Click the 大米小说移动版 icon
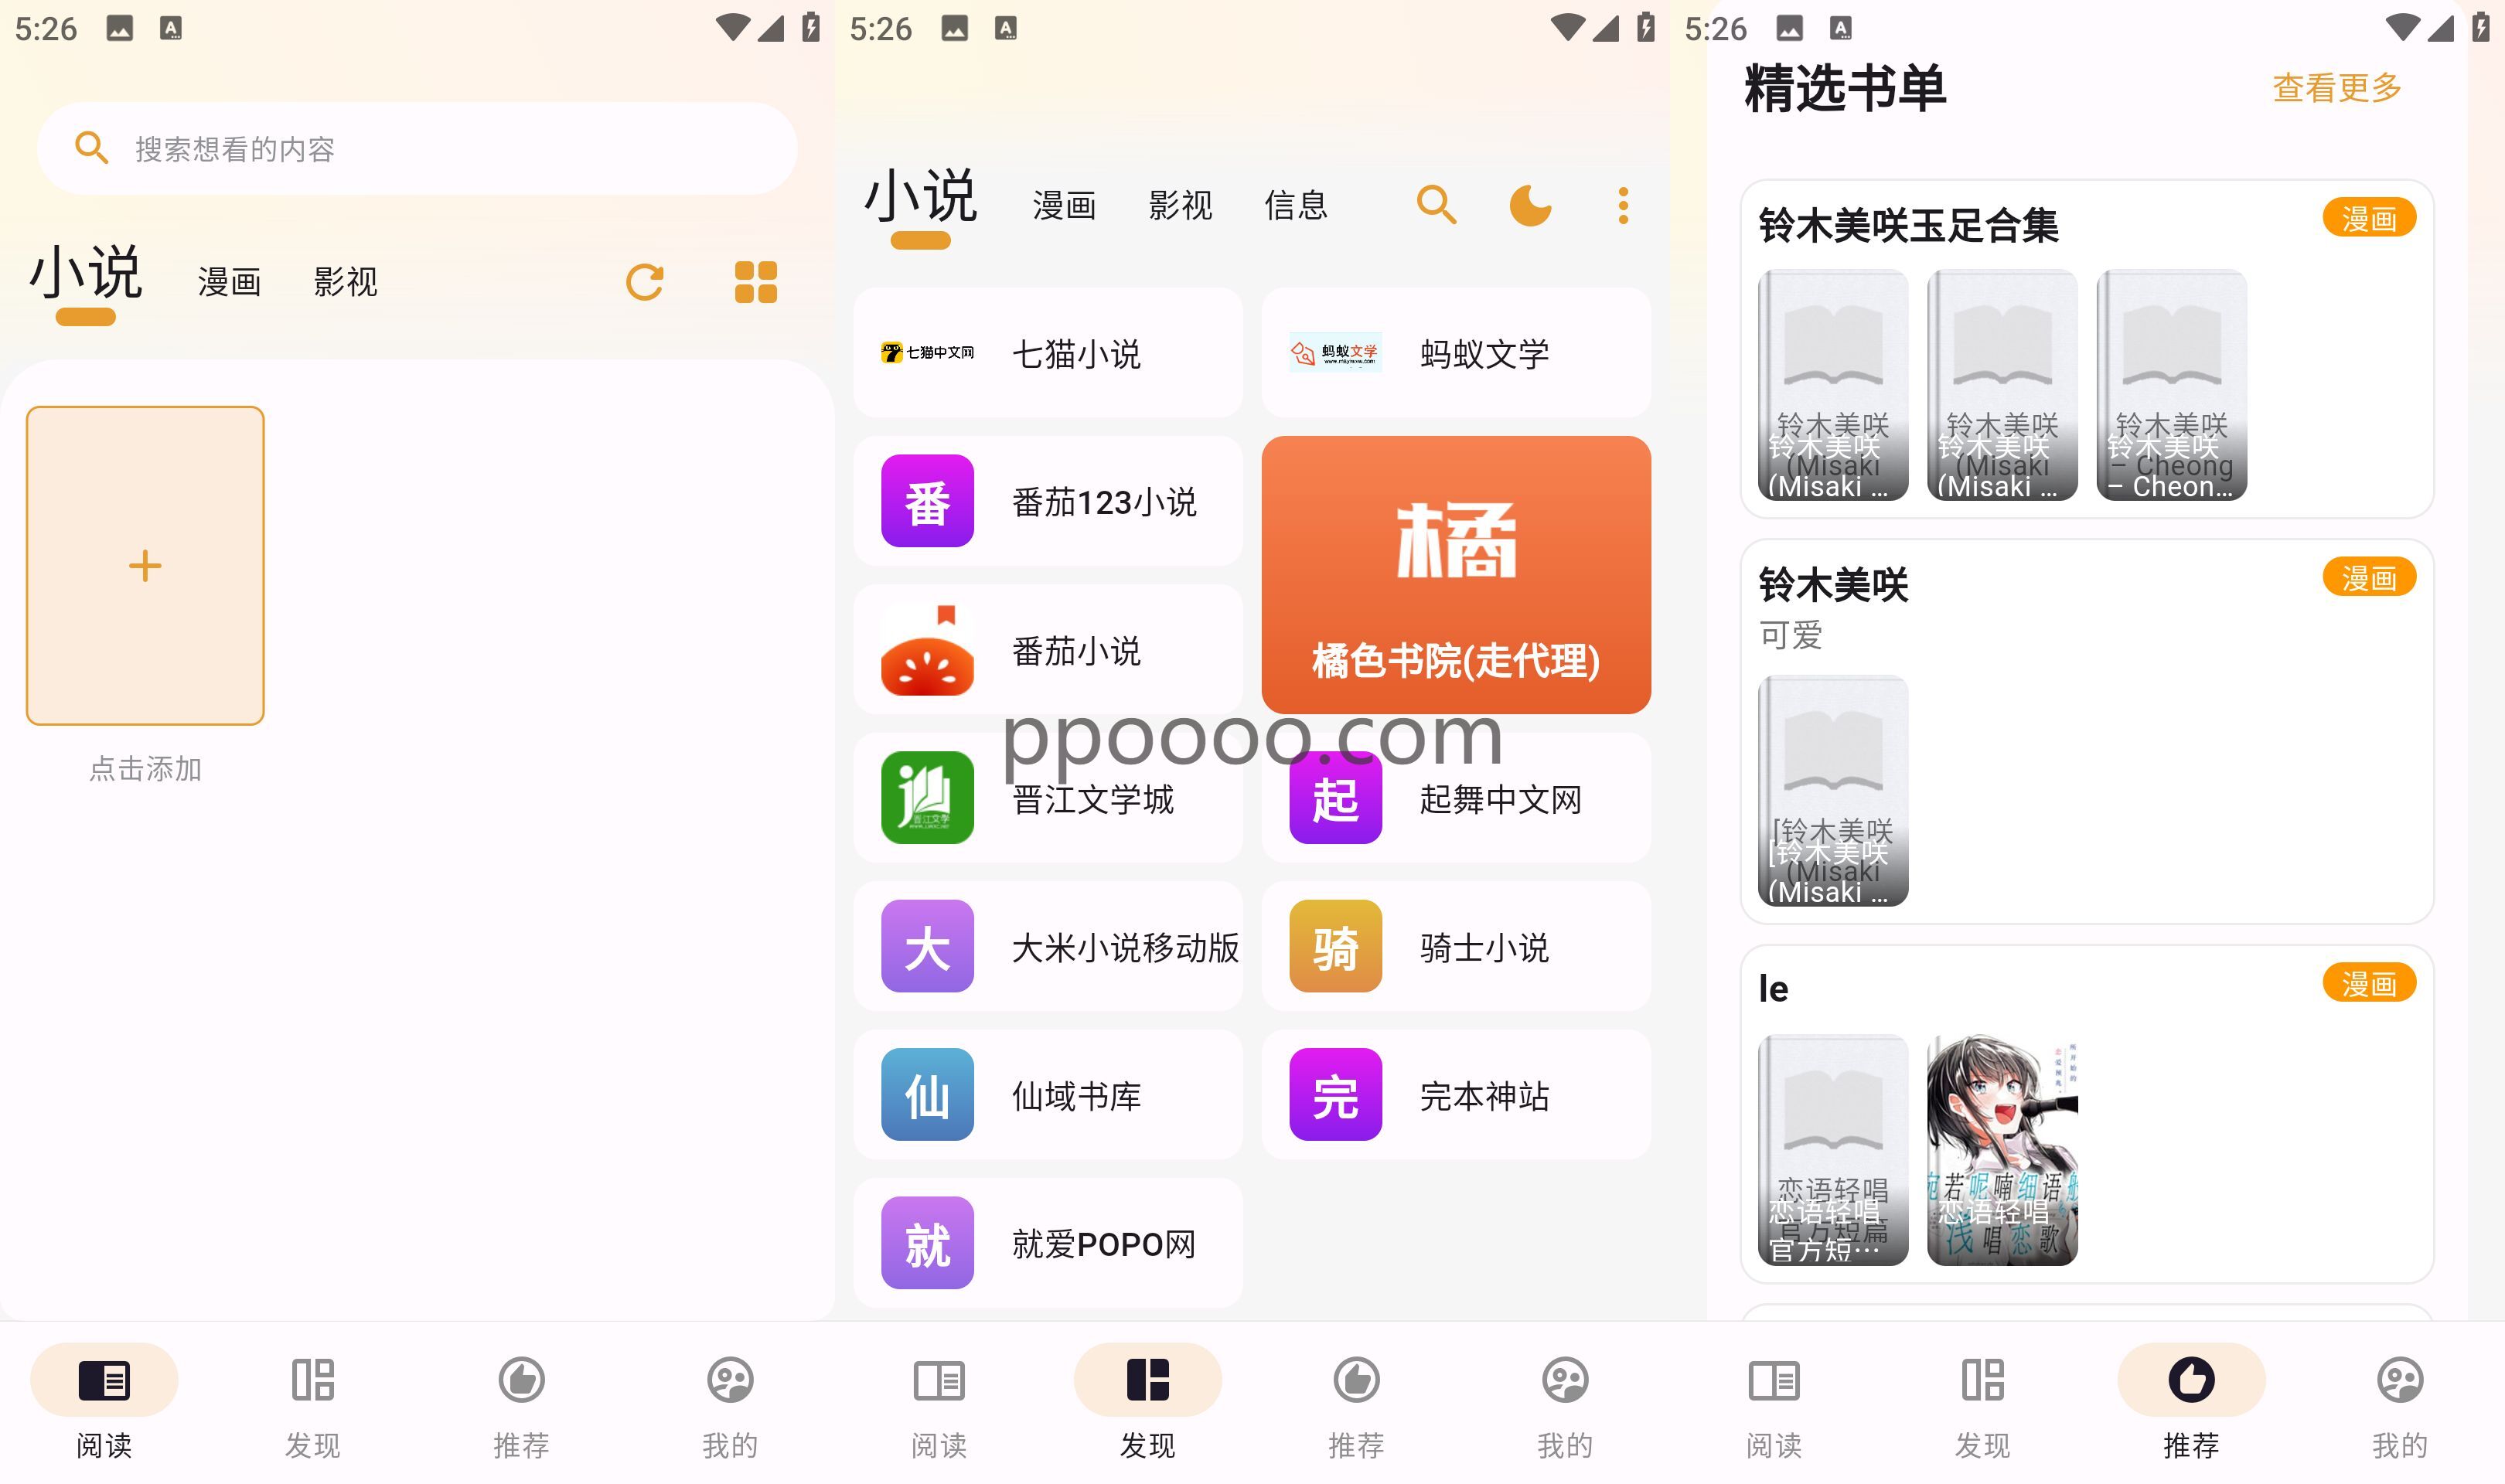This screenshot has width=2505, height=1484. (x=927, y=946)
